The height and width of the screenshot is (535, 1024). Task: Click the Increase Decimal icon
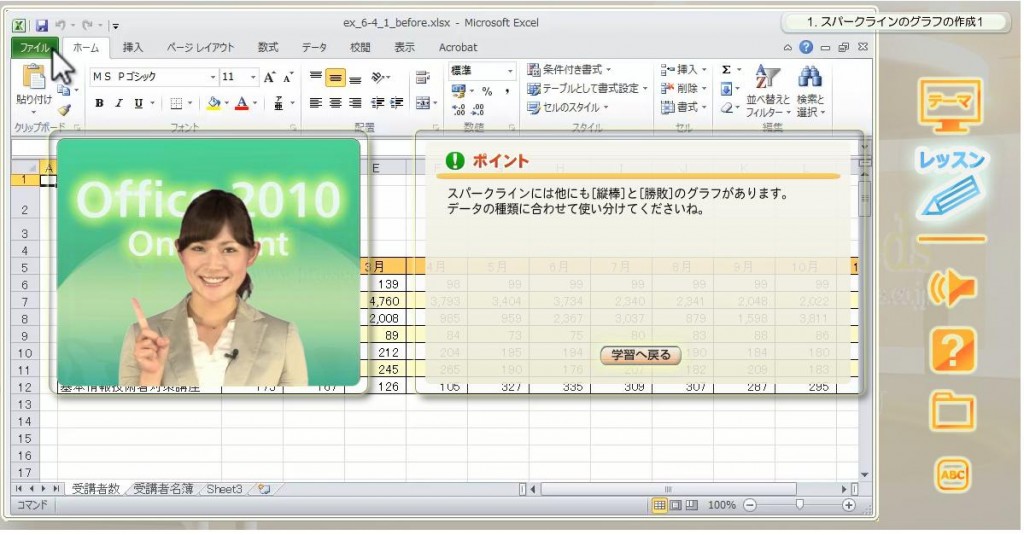click(x=458, y=110)
